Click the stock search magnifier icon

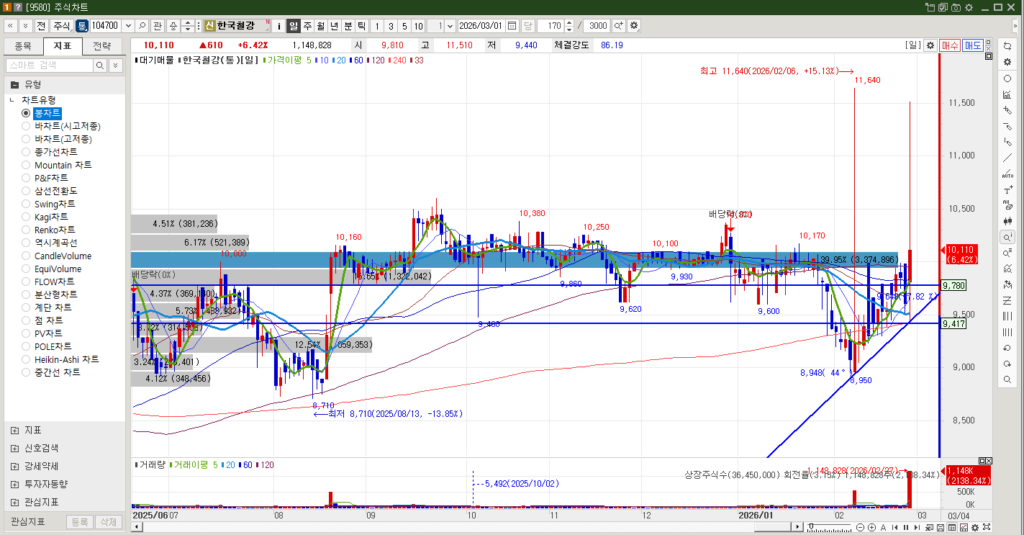point(143,25)
